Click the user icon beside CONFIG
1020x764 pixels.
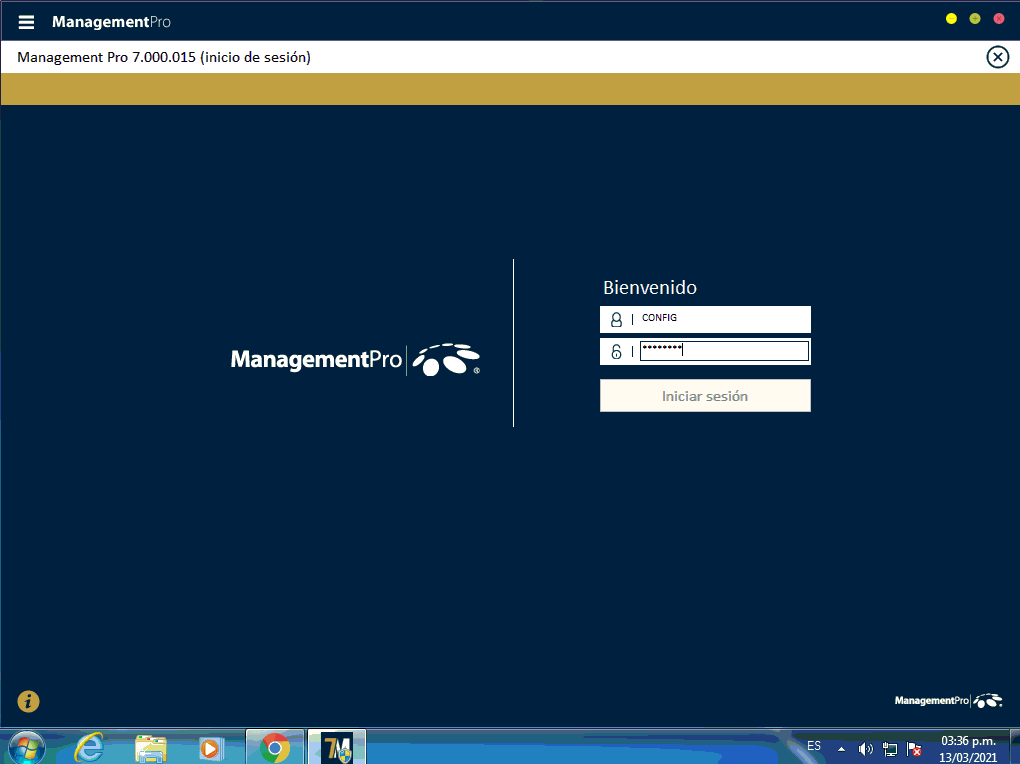(616, 320)
